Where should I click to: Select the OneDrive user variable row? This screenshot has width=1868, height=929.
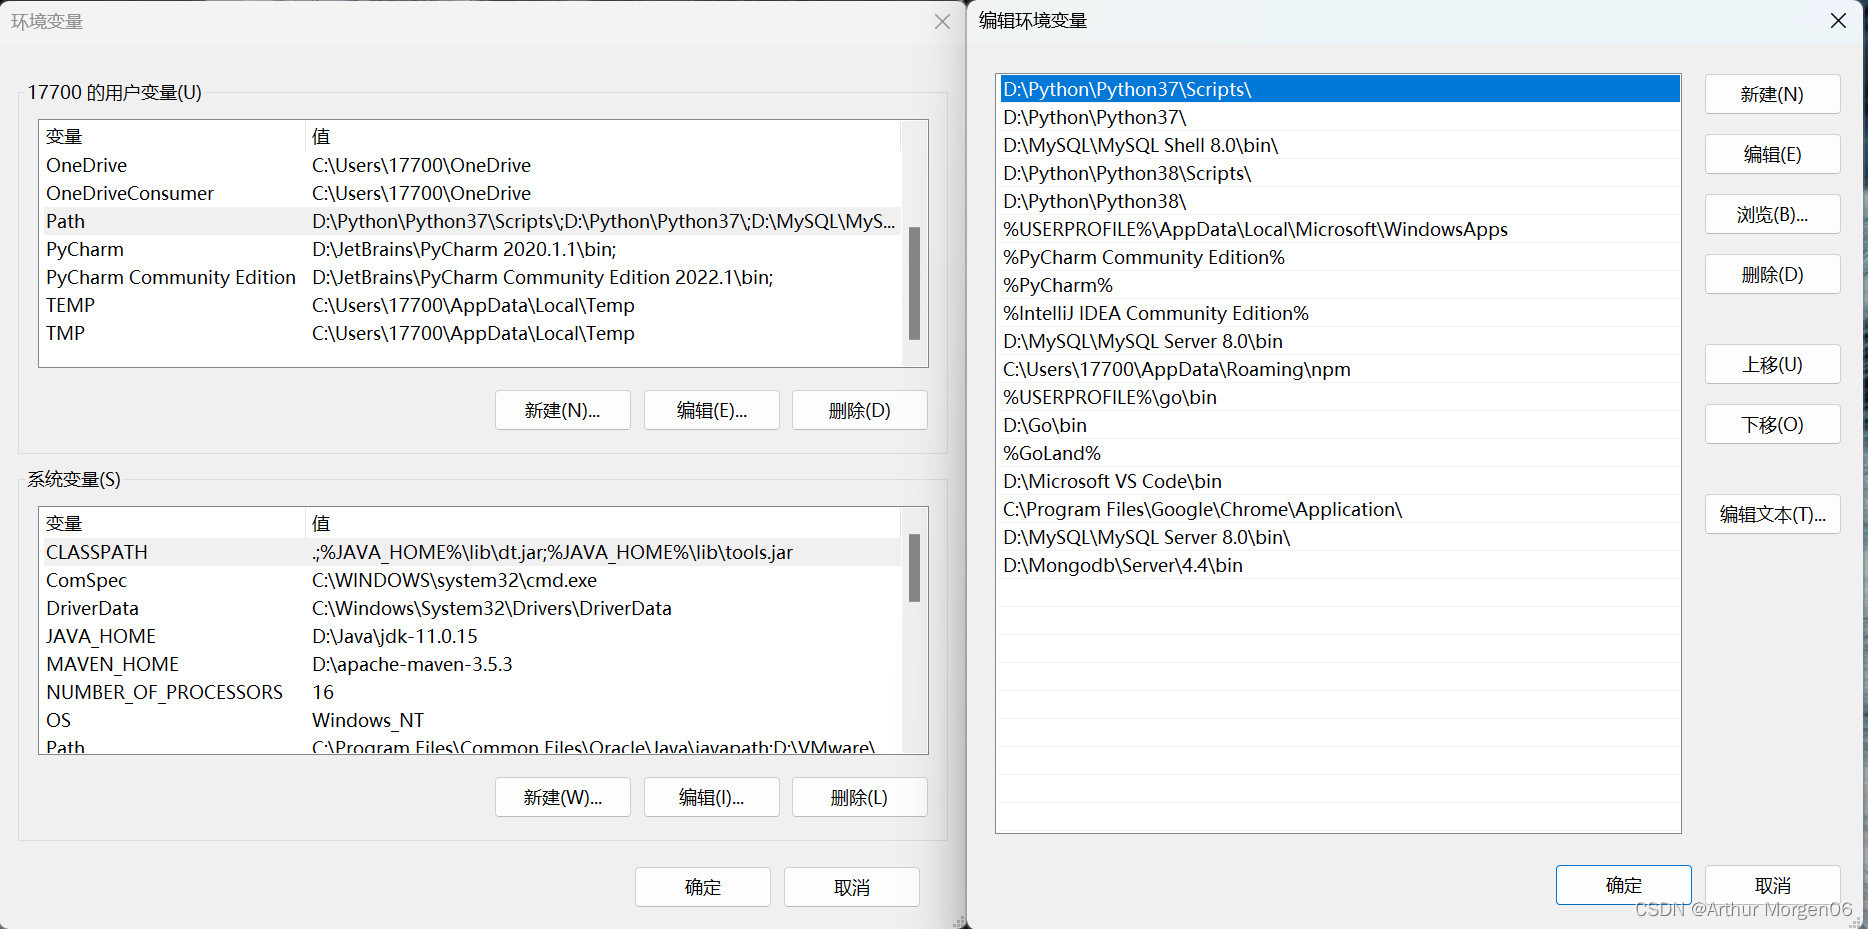point(471,165)
